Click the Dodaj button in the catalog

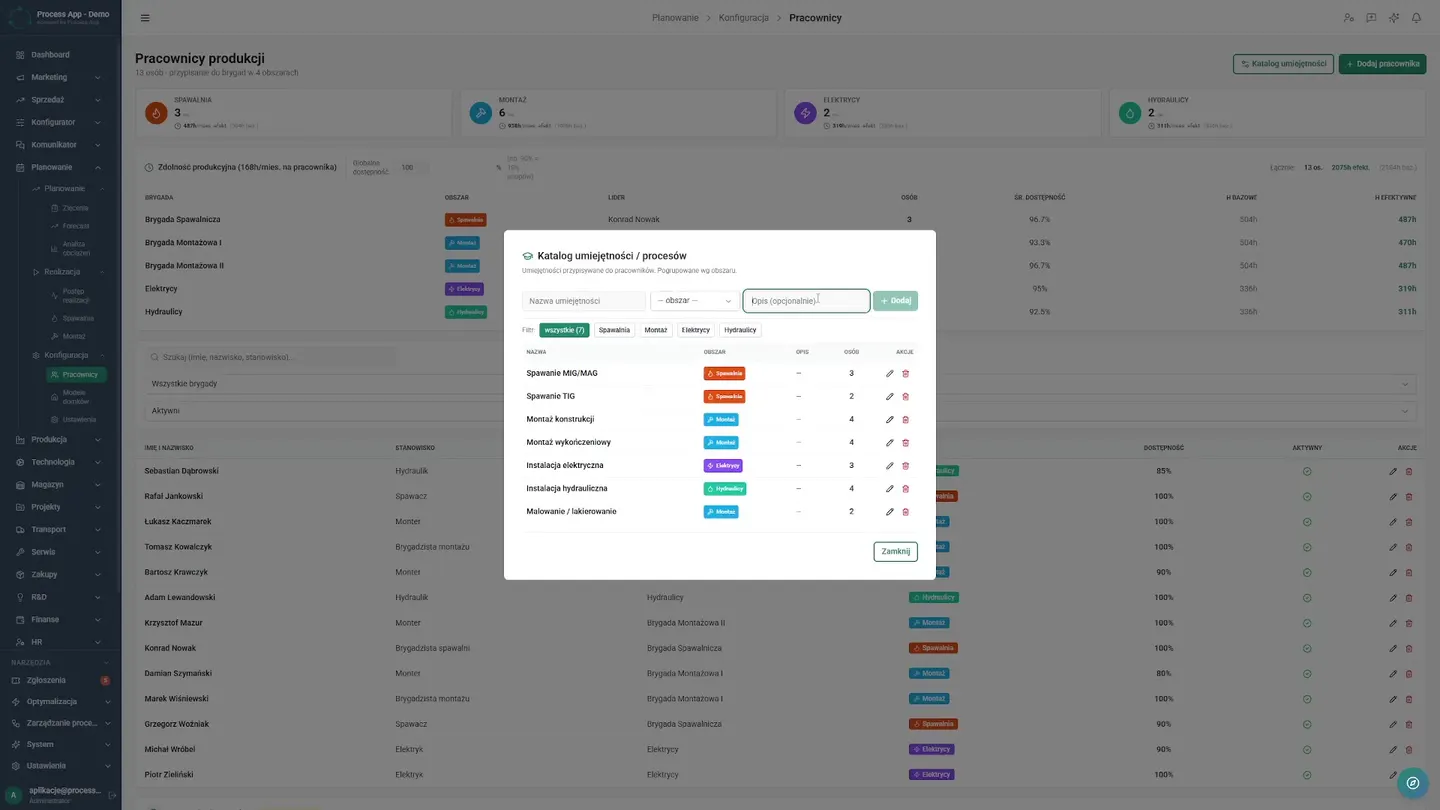coord(895,301)
